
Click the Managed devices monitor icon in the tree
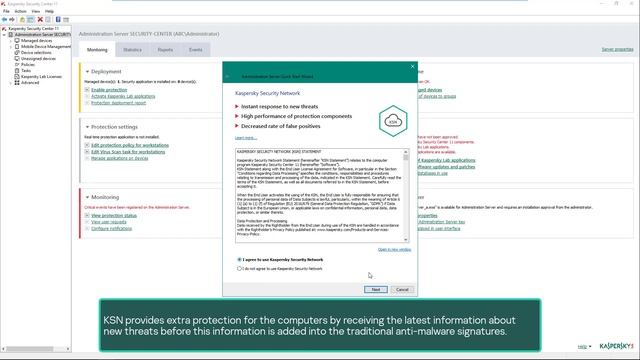pos(17,40)
